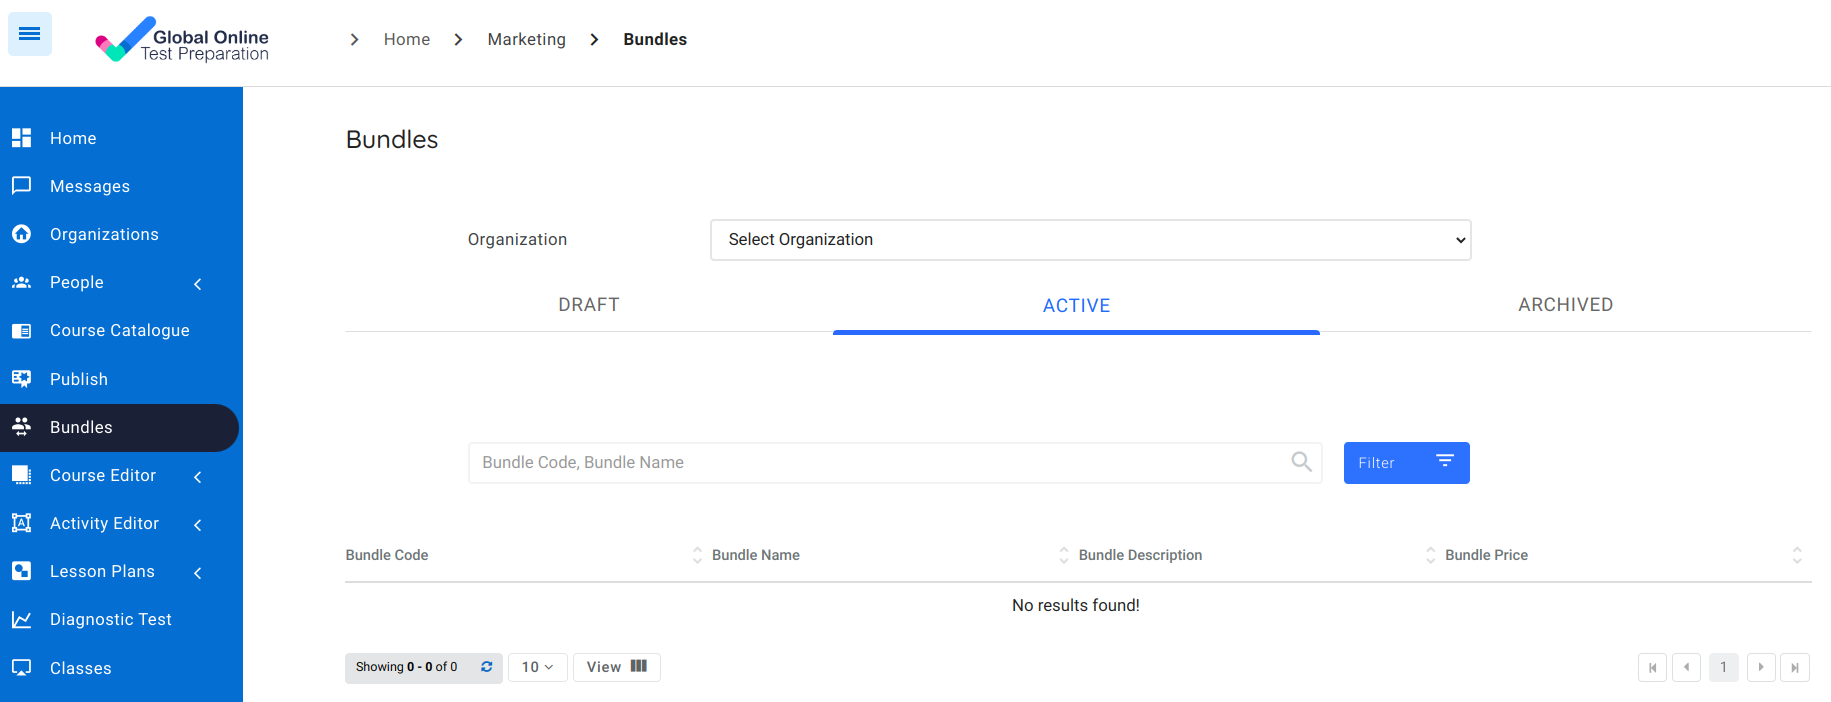Switch to the ARCHIVED tab
The height and width of the screenshot is (702, 1831).
tap(1565, 305)
